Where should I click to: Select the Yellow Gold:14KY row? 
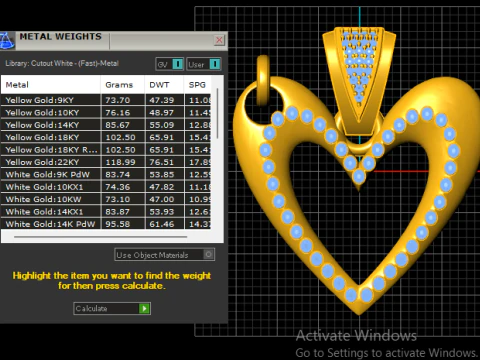click(x=106, y=125)
